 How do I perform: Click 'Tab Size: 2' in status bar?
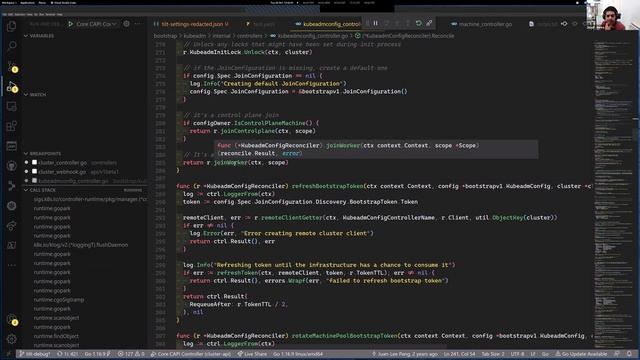(x=493, y=354)
